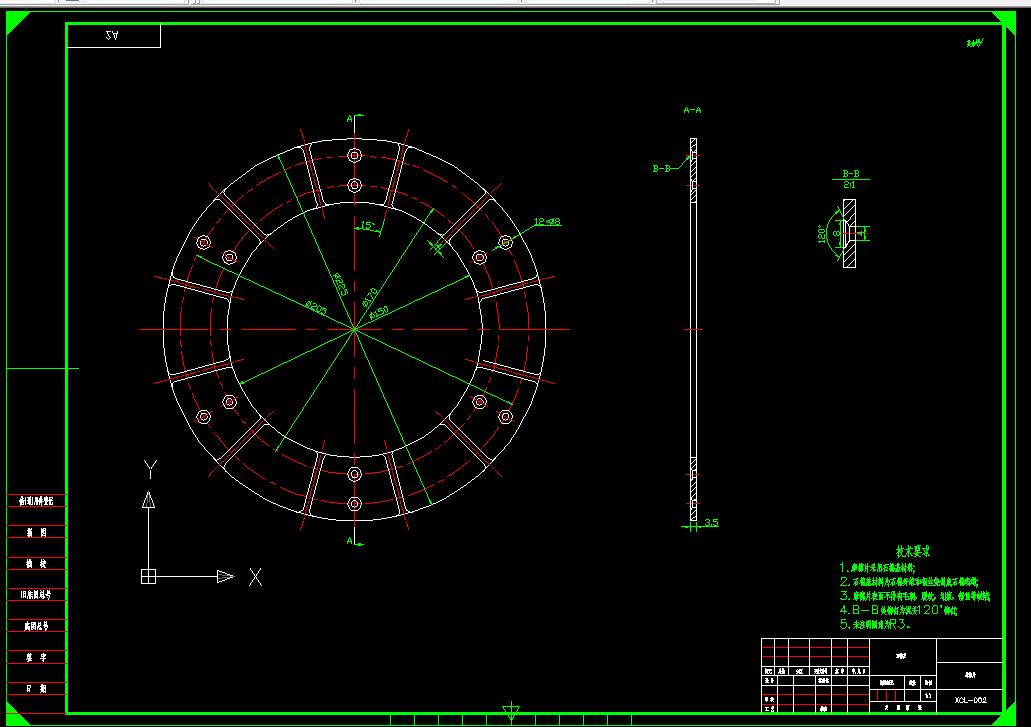Select the XCL-002 drawing number in title block
Image resolution: width=1031 pixels, height=727 pixels.
[x=971, y=700]
